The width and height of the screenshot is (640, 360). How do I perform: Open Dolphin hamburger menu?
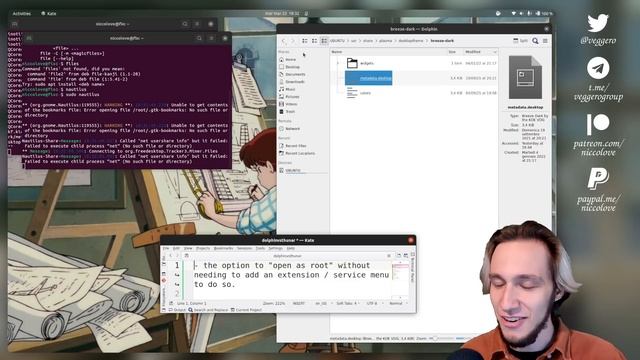[x=545, y=41]
